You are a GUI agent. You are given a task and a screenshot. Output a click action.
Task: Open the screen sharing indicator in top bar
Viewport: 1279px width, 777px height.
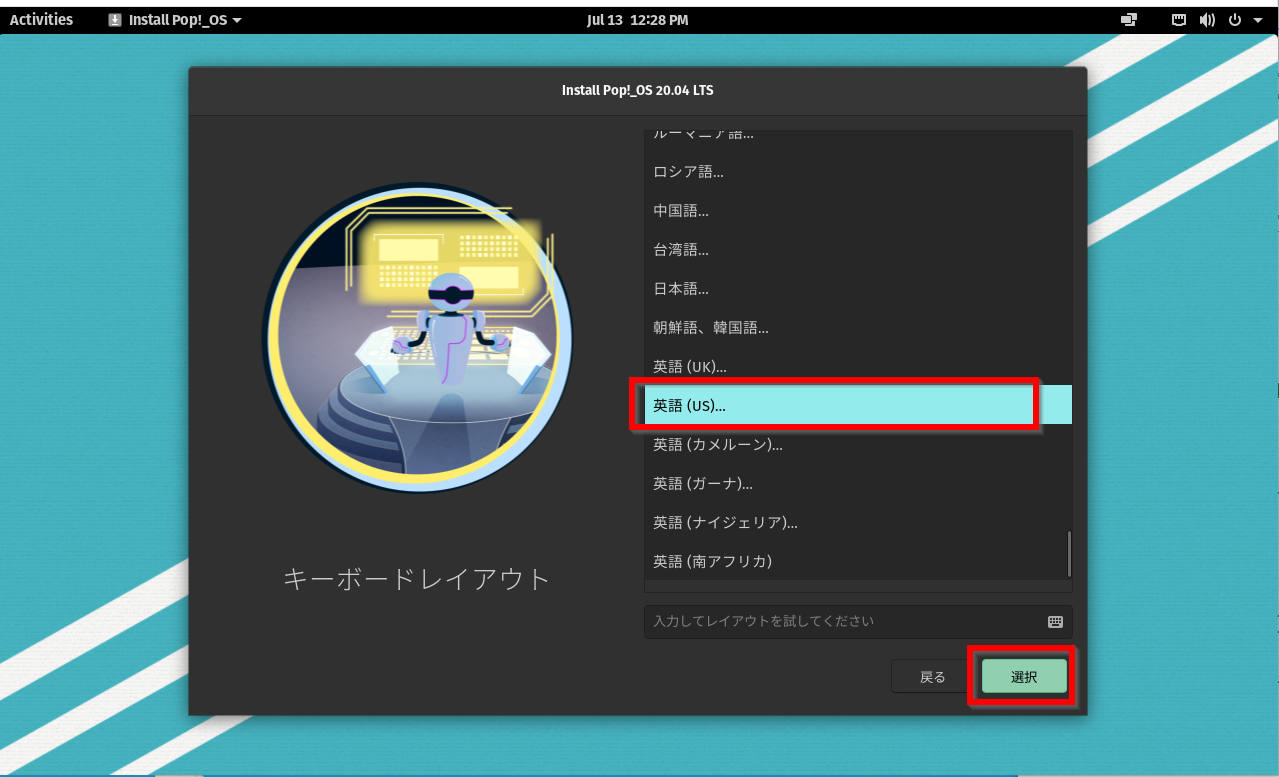1129,20
